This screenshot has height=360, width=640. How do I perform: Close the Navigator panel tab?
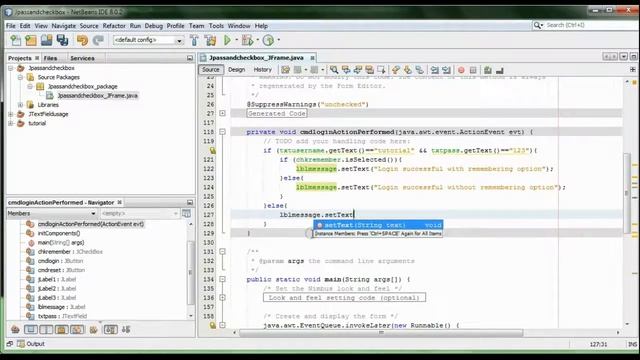[120, 202]
